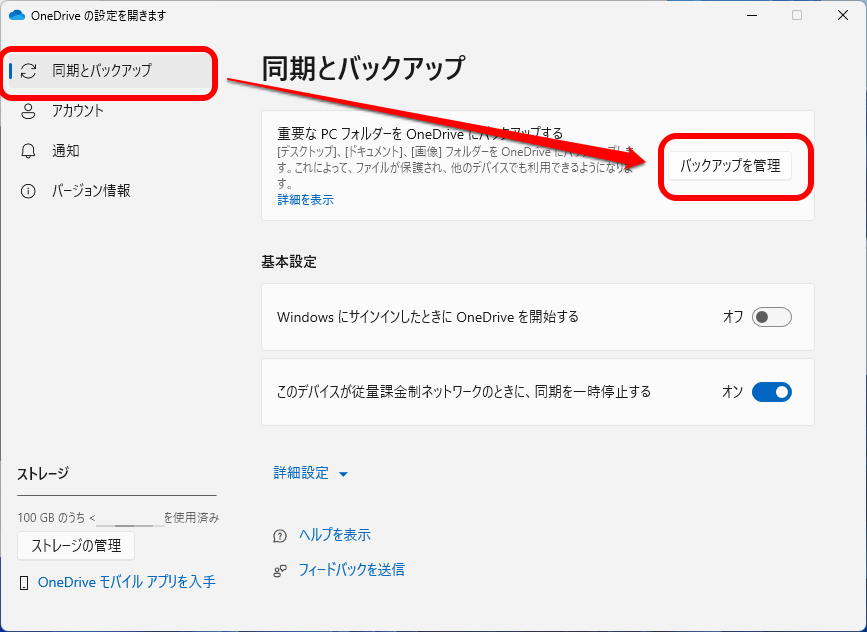Viewport: 867px width, 632px height.
Task: Click the OneDrive cloud icon in the title bar
Action: click(17, 15)
